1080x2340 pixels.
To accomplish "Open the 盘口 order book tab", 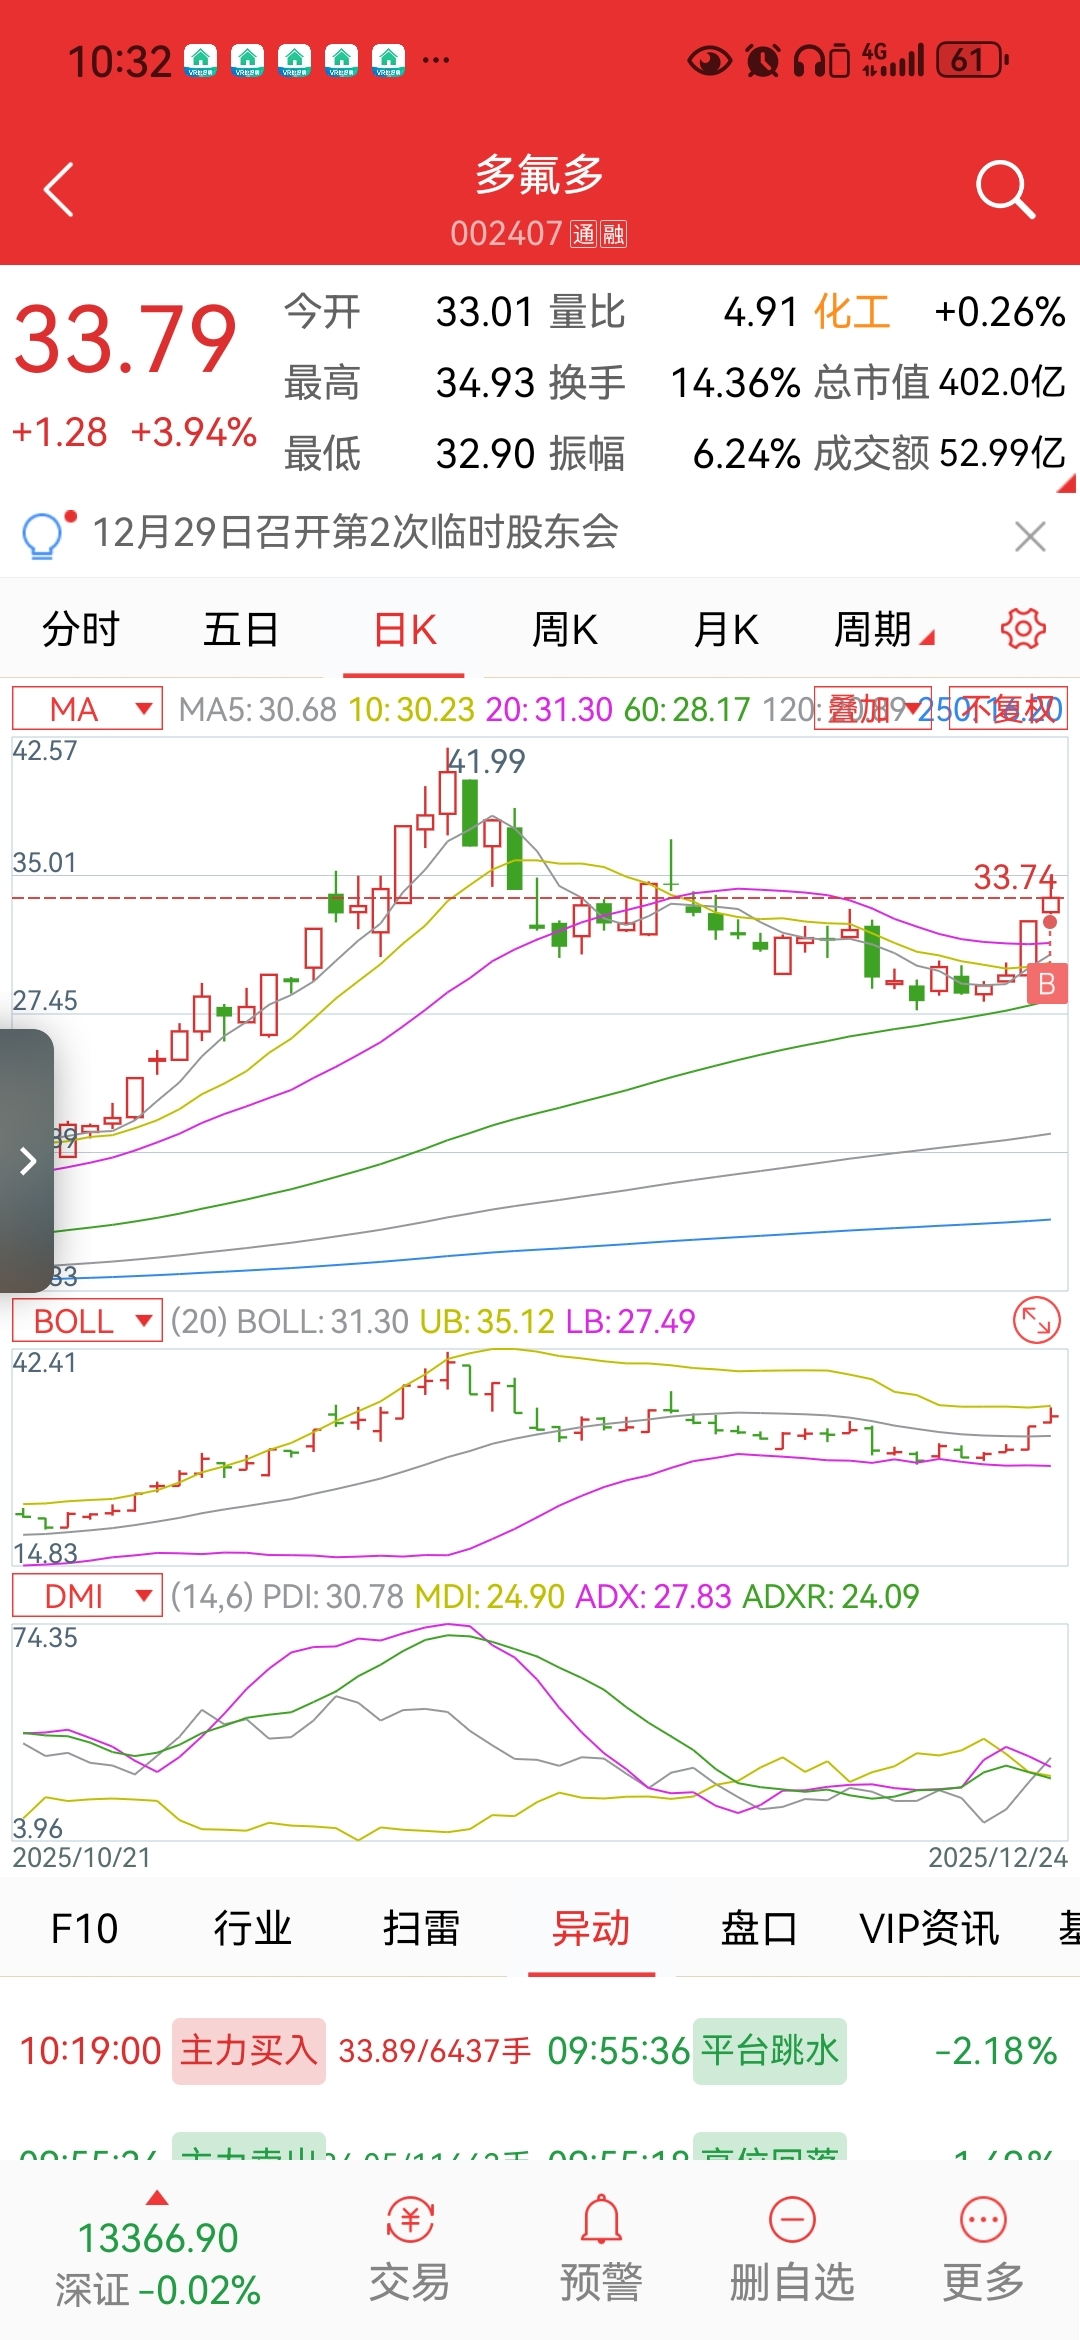I will 759,1928.
